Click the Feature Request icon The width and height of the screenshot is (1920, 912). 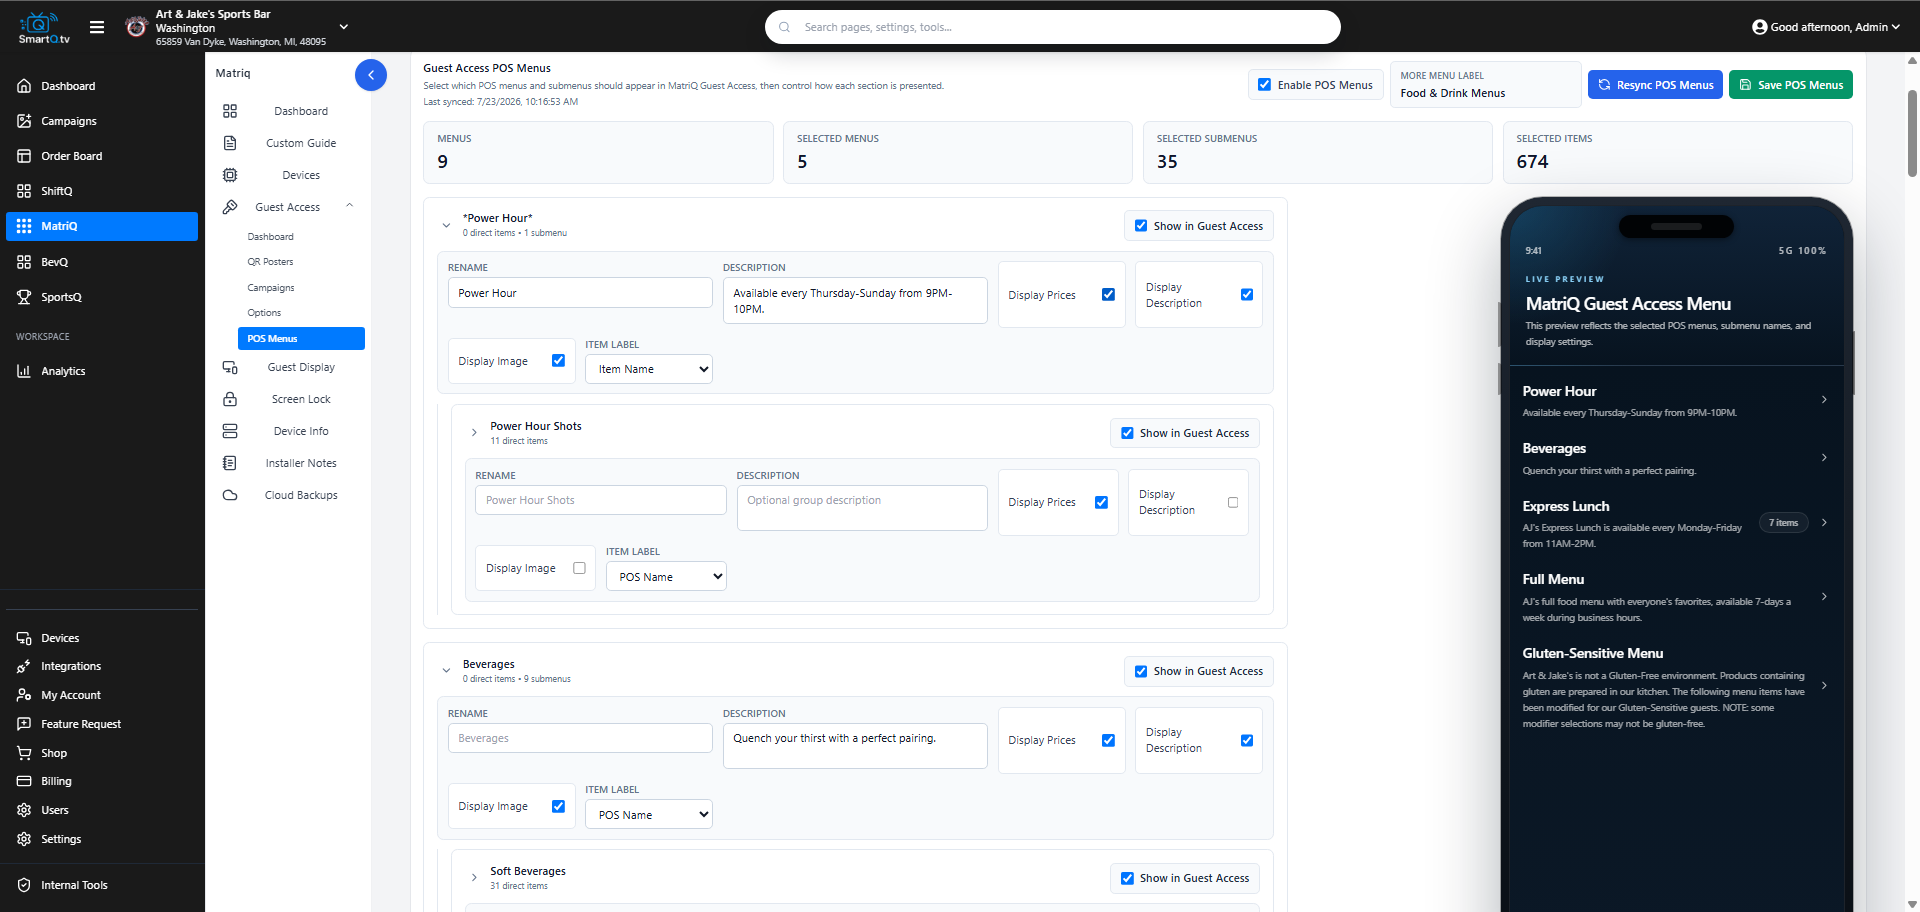coord(24,724)
